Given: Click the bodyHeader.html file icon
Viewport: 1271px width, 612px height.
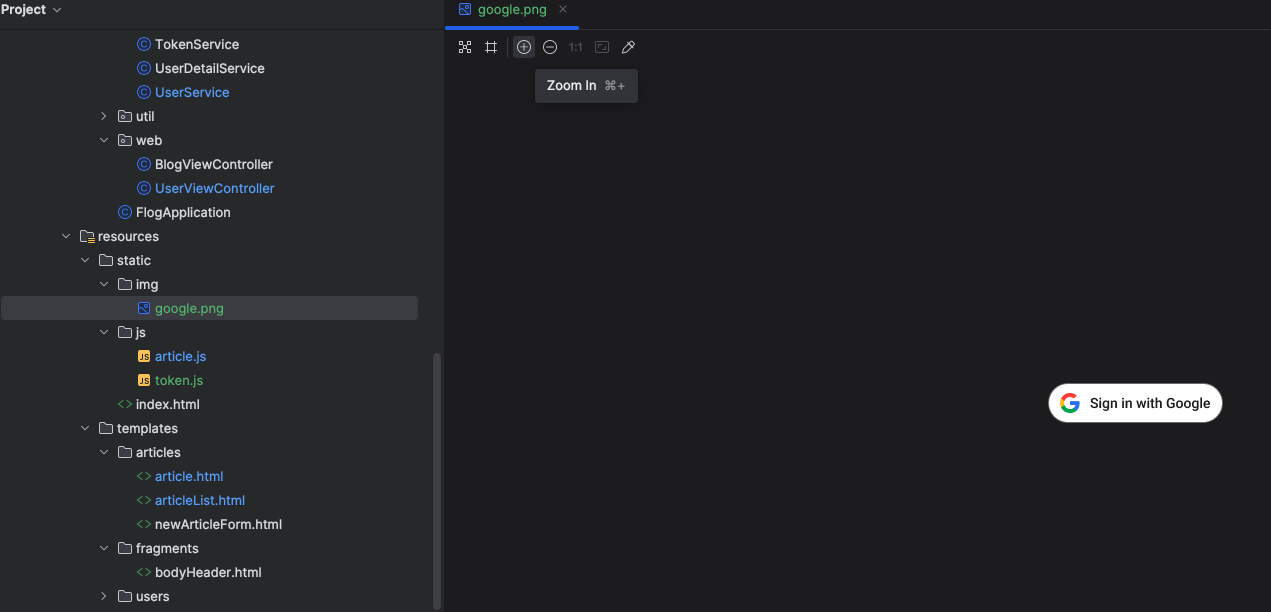Looking at the screenshot, I should pyautogui.click(x=144, y=572).
